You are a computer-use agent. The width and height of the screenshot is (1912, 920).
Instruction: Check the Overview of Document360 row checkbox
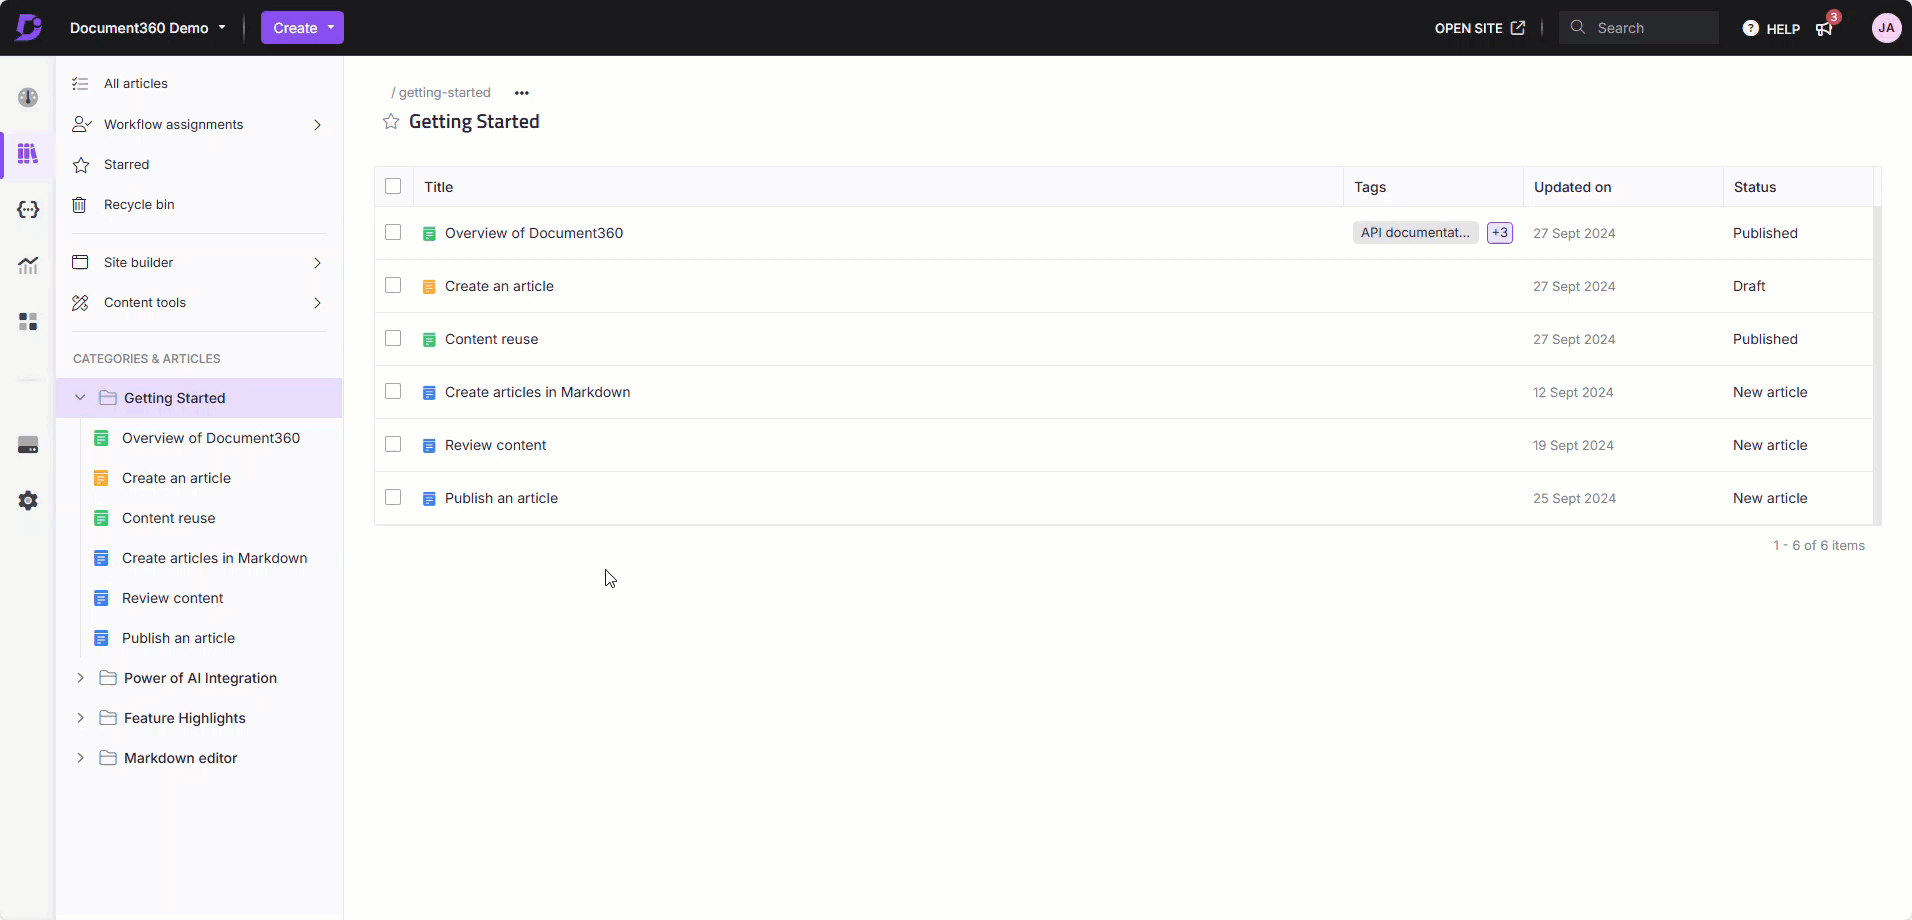(x=393, y=232)
